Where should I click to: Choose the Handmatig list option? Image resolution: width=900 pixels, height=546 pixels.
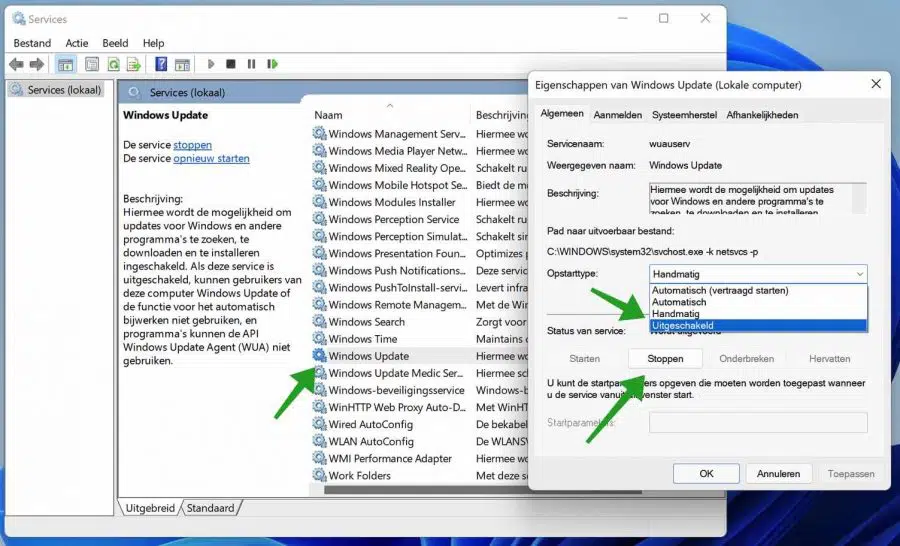click(x=758, y=313)
